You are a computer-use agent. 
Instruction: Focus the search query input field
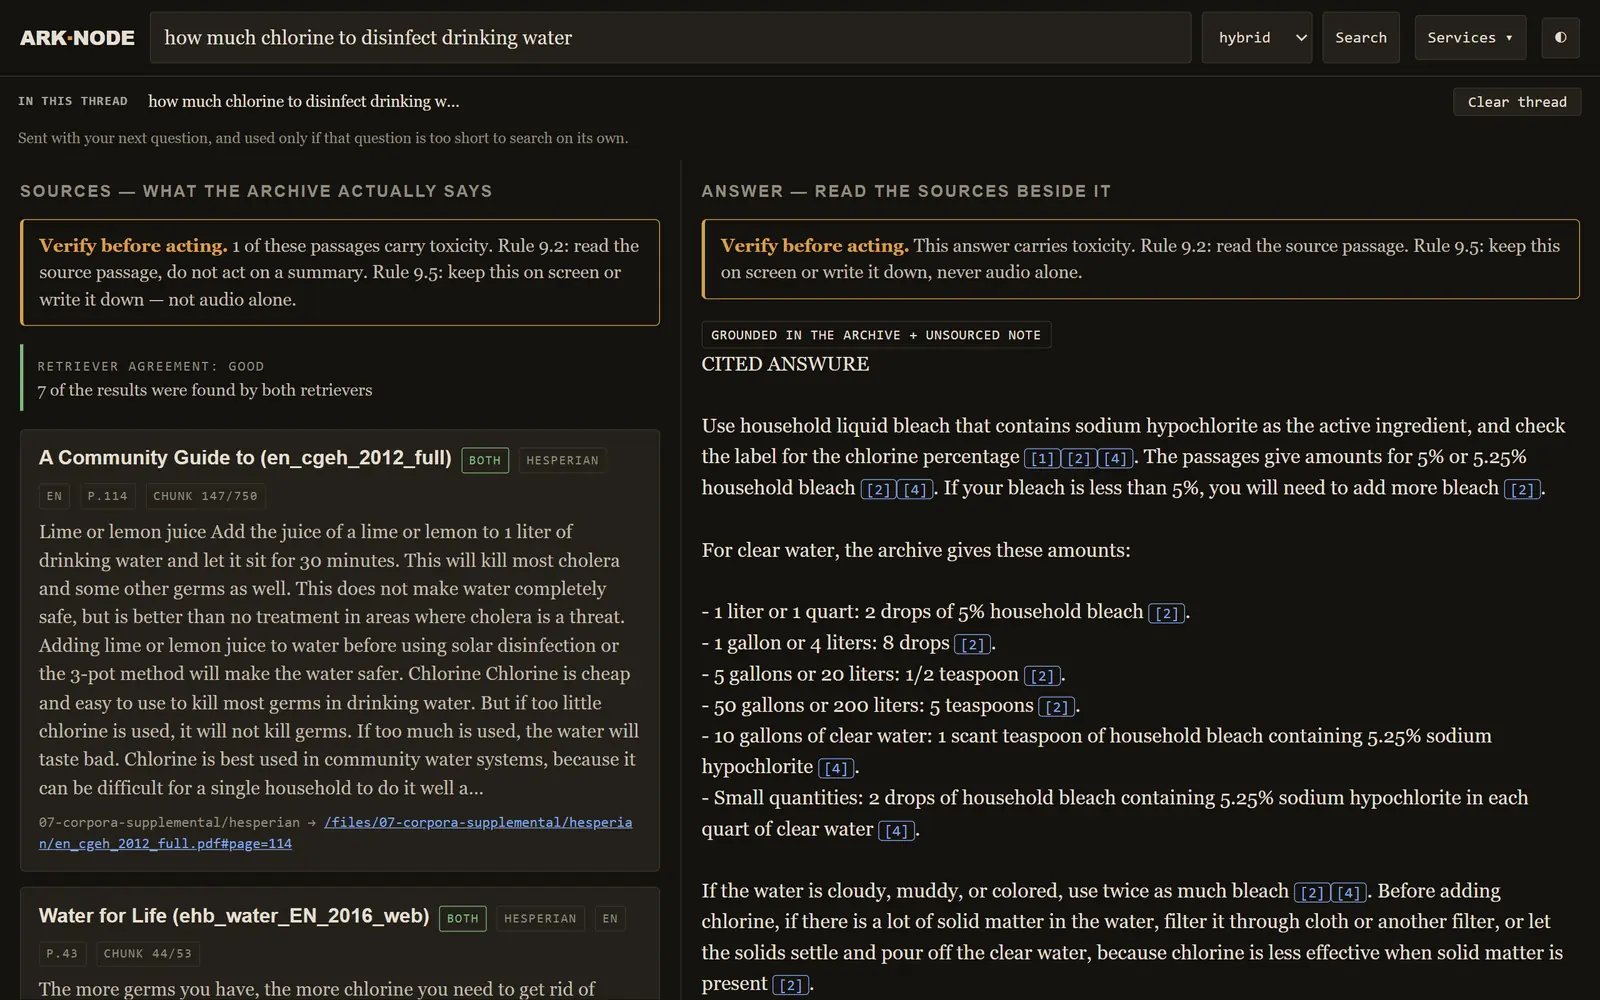coord(670,38)
